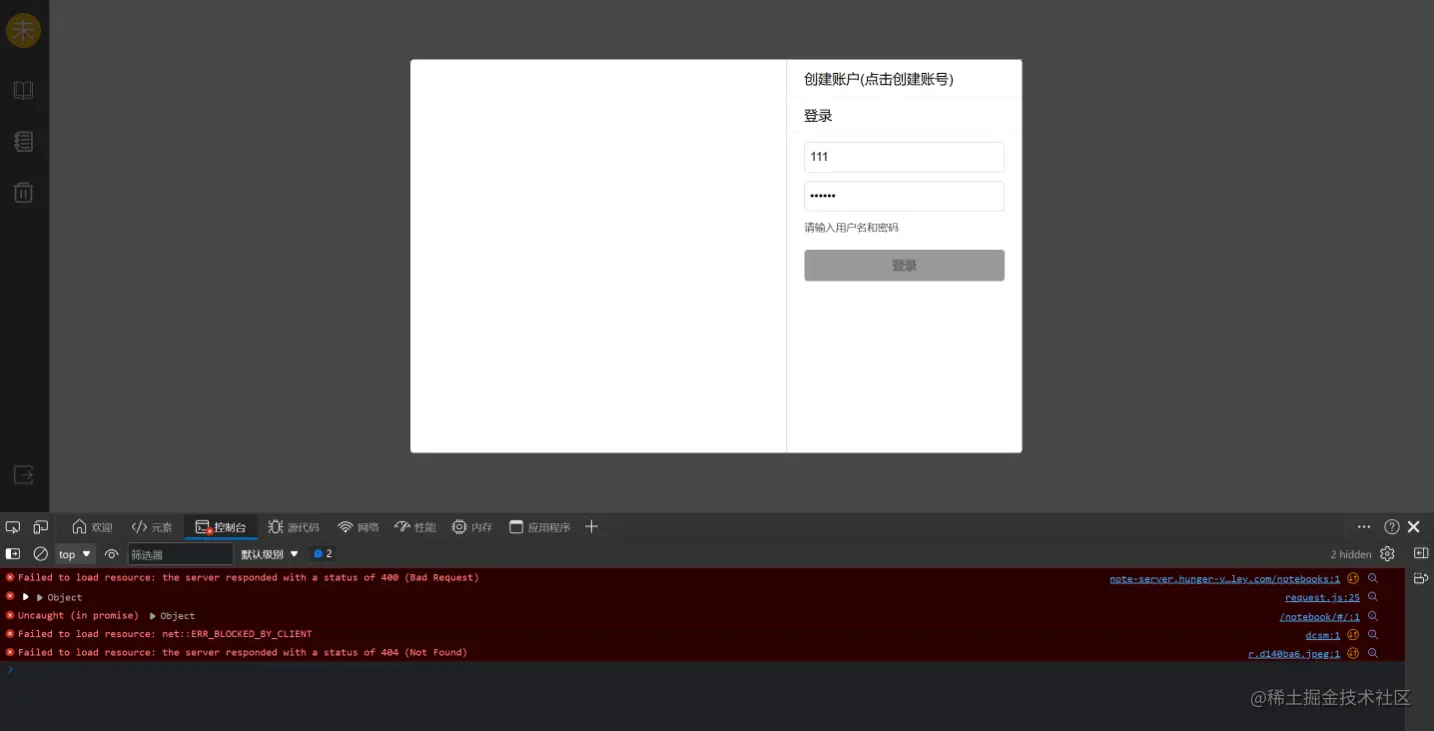Open the DevTools help question icon
The width and height of the screenshot is (1434, 731).
click(x=1392, y=527)
